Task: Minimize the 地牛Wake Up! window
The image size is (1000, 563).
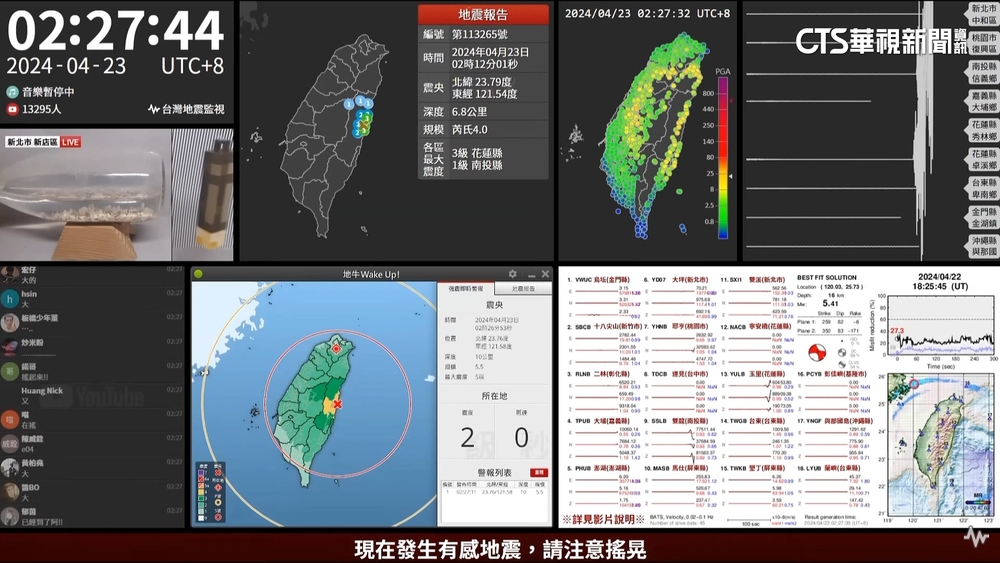Action: [530, 274]
